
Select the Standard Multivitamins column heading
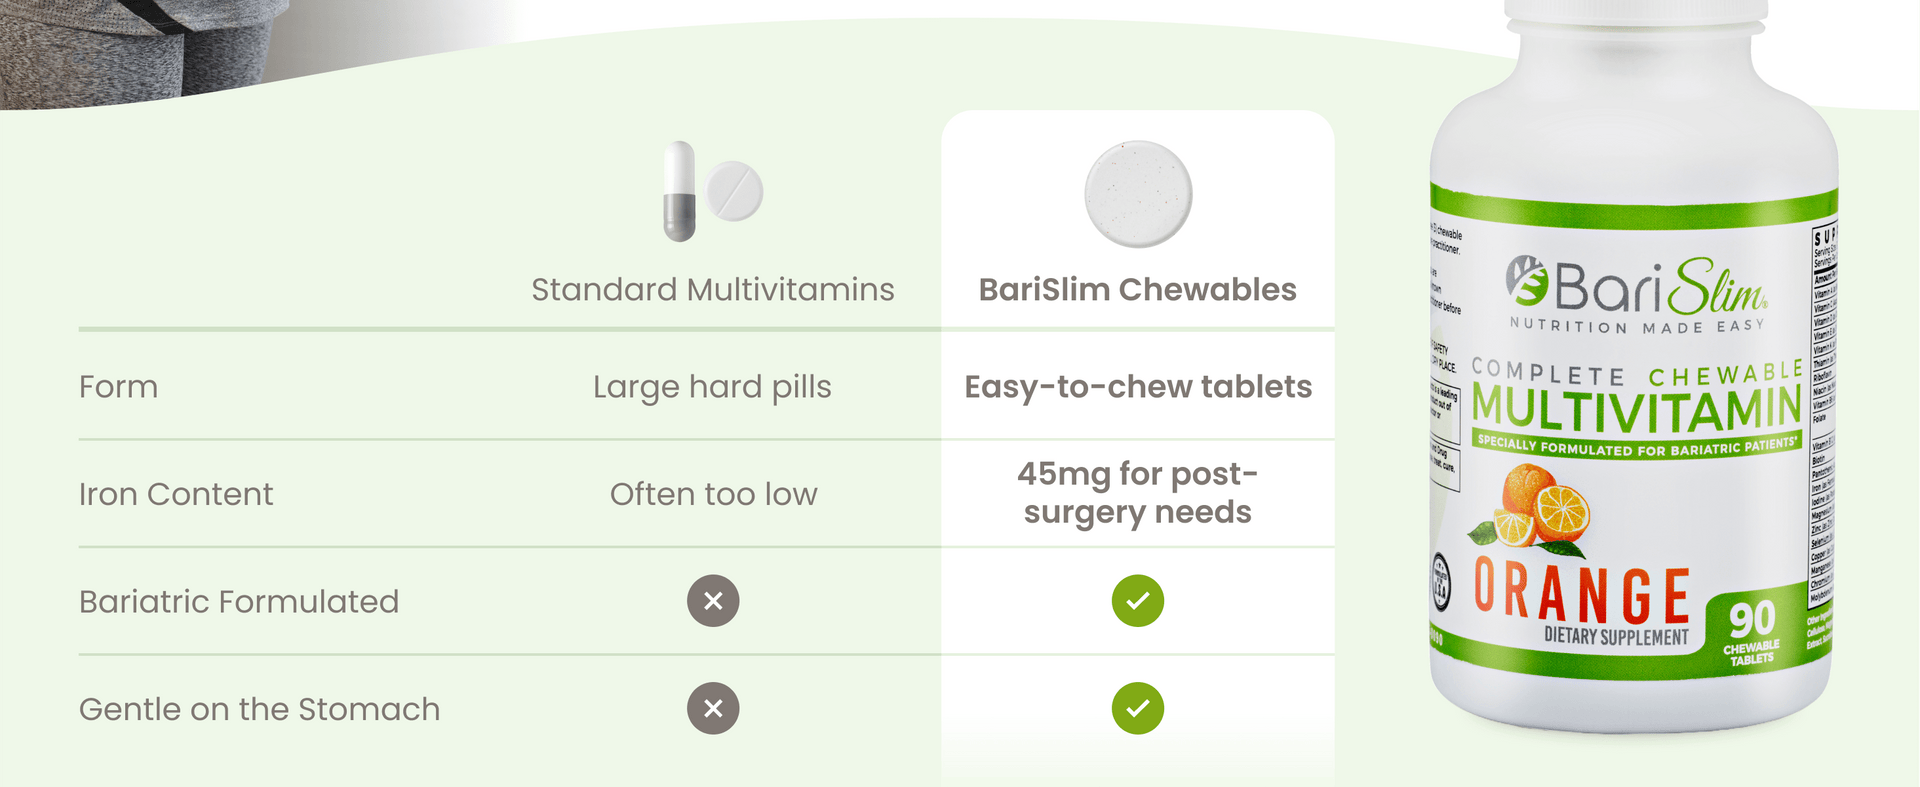tap(712, 289)
